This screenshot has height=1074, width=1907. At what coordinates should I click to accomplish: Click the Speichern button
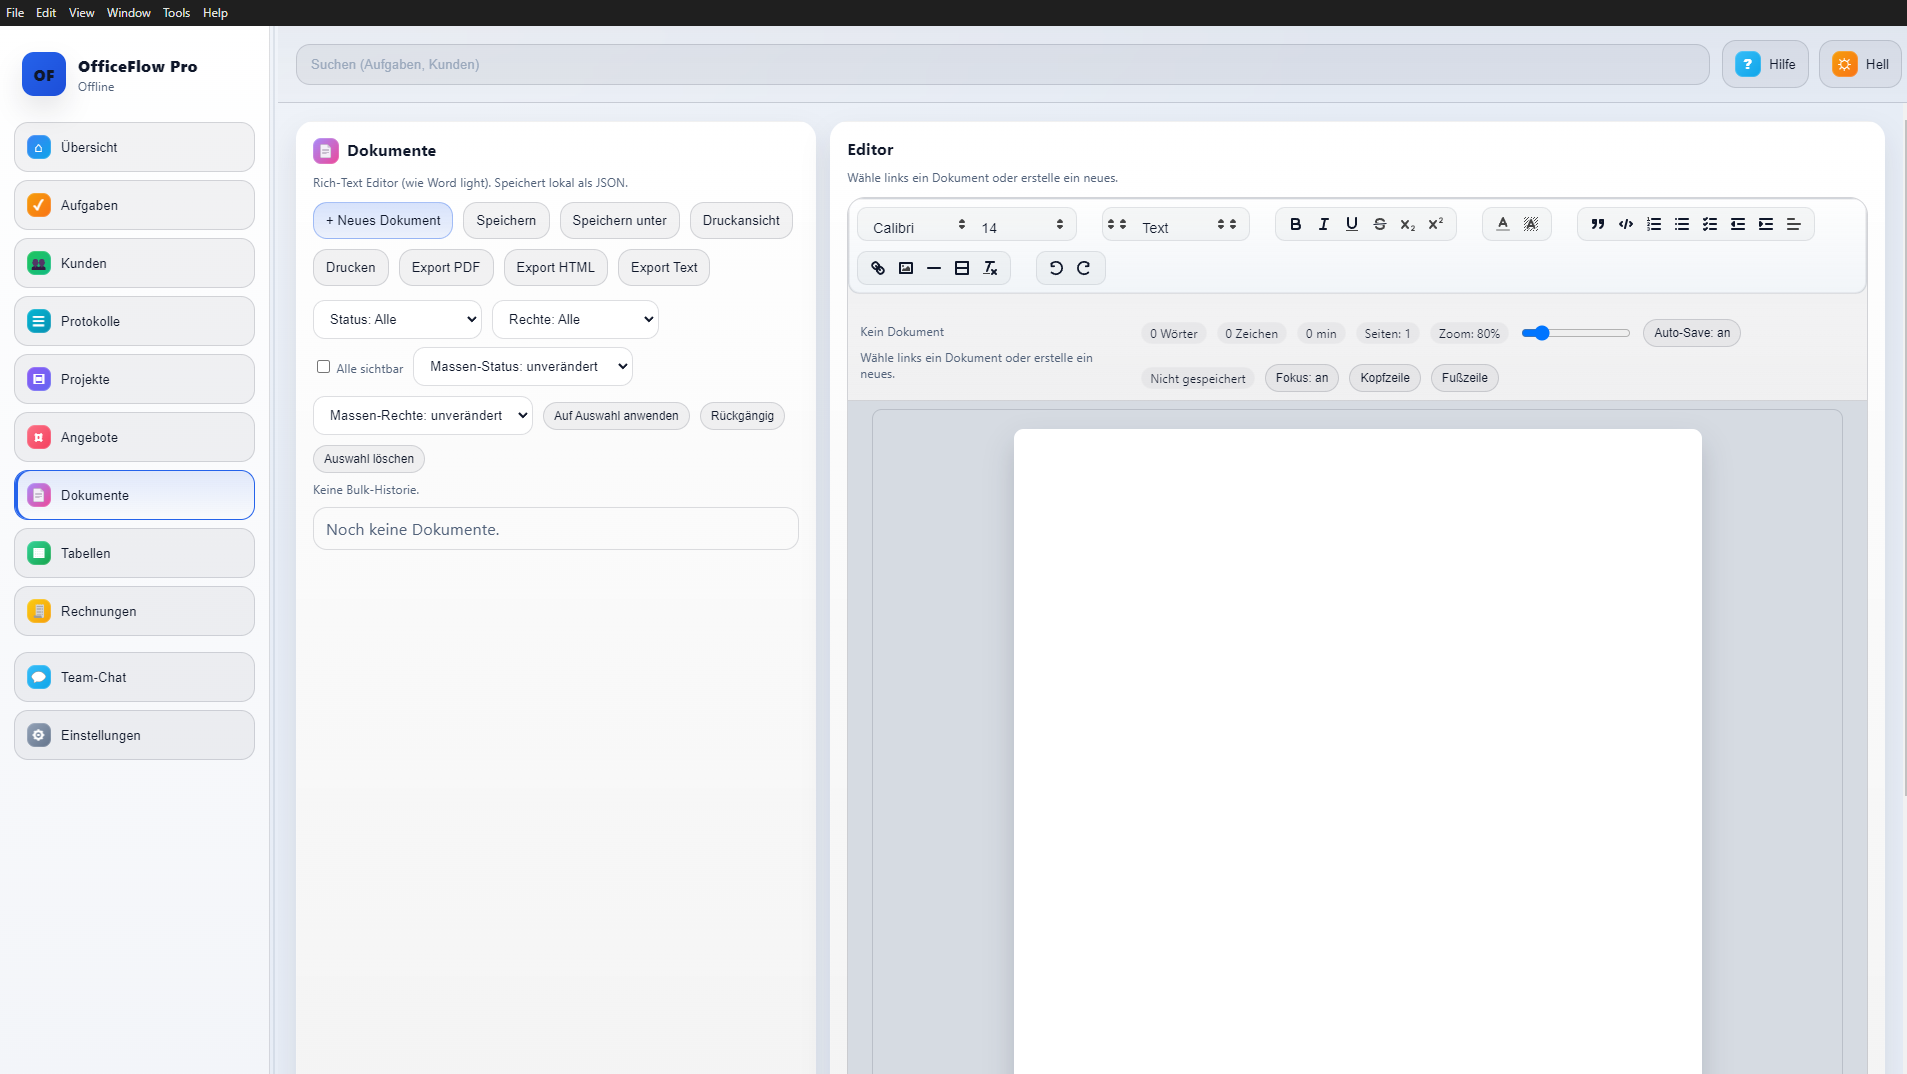506,221
